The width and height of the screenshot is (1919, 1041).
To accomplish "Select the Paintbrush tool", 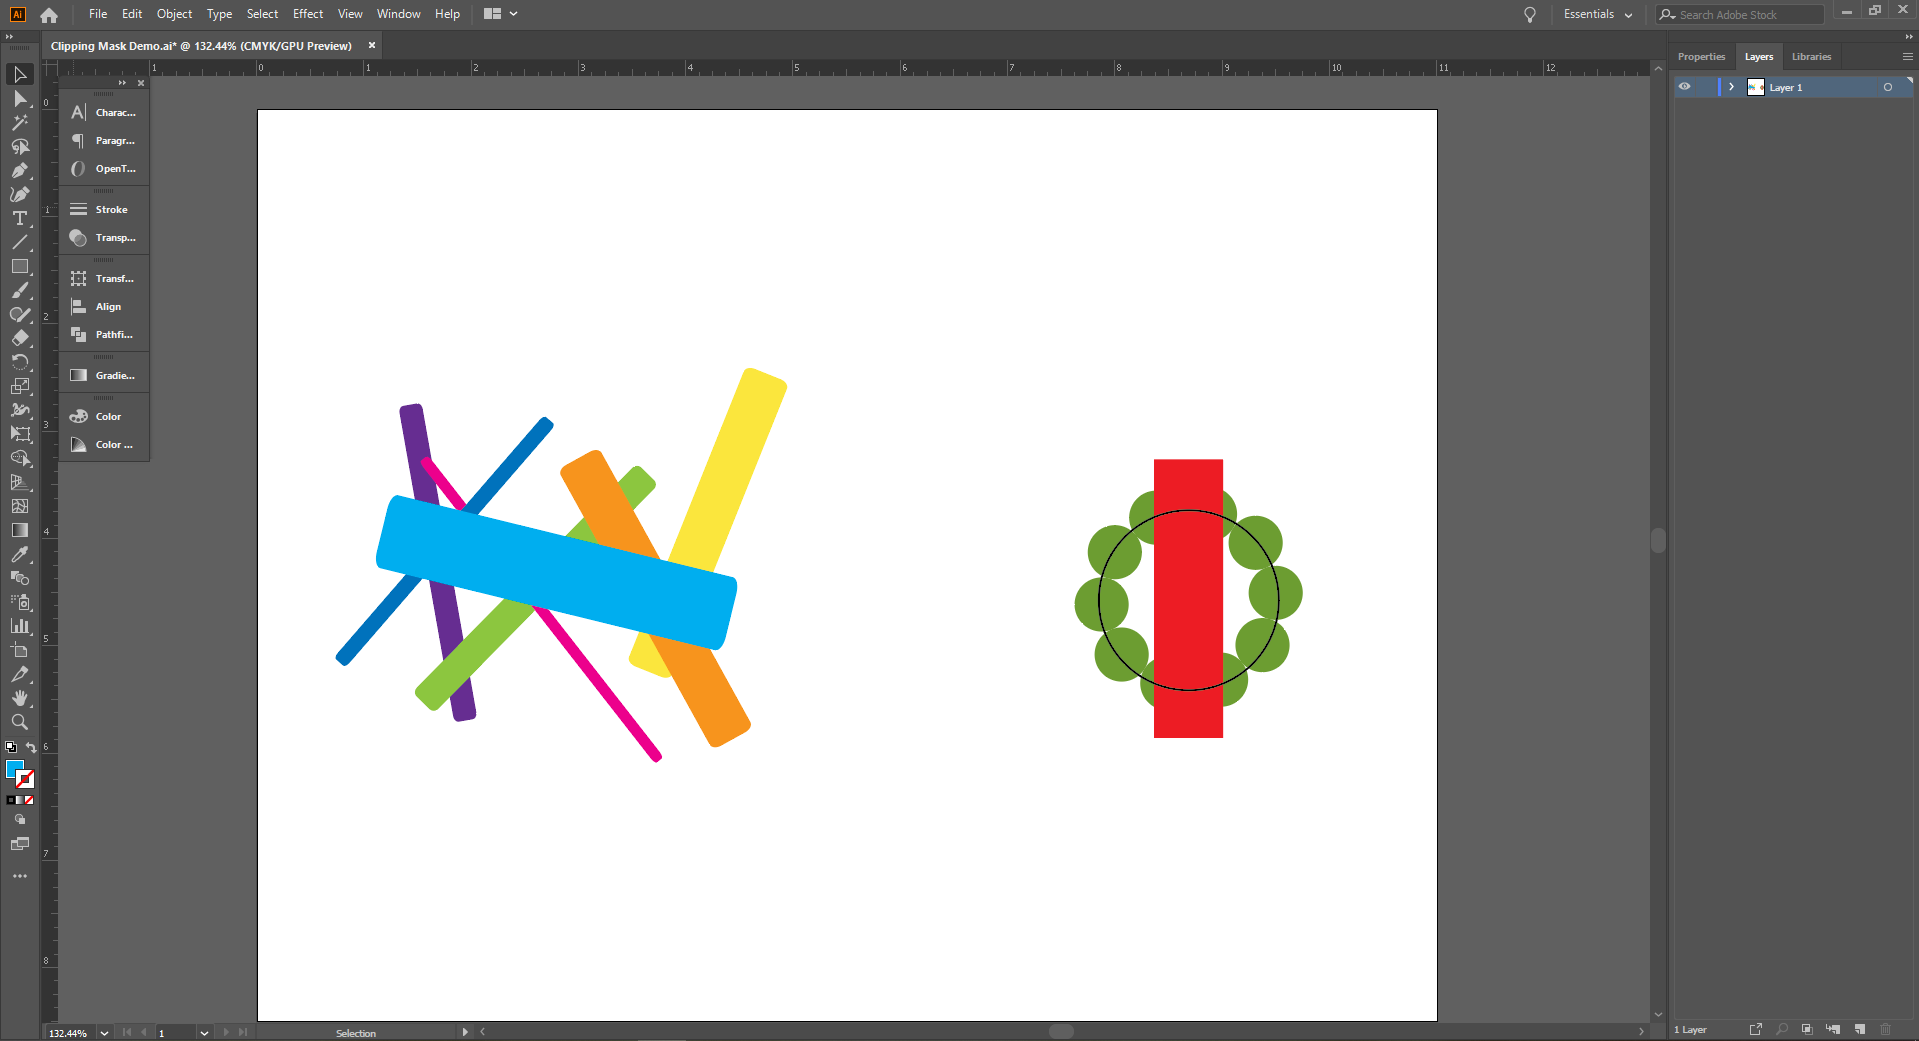I will pyautogui.click(x=20, y=291).
